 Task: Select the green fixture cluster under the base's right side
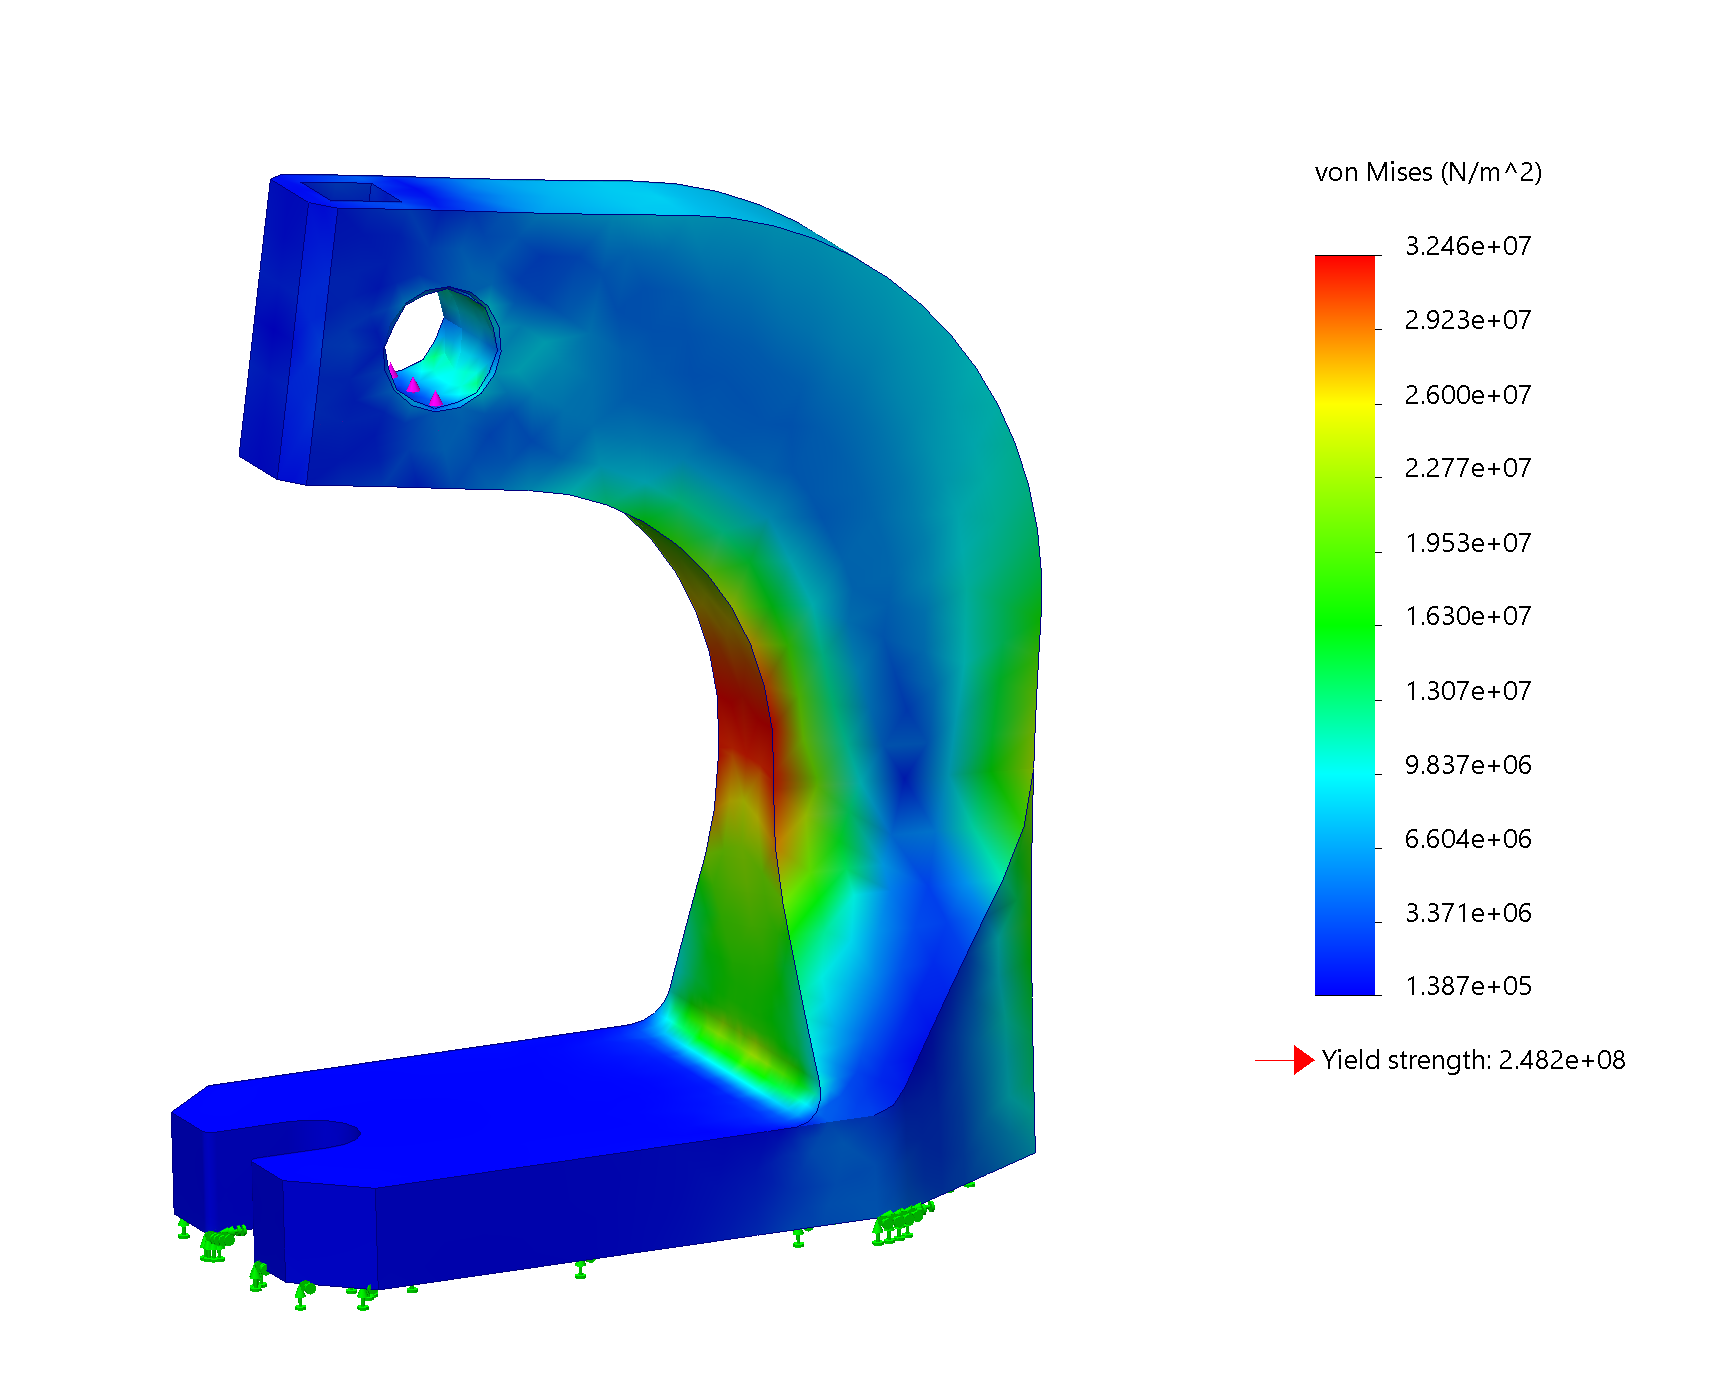901,1223
